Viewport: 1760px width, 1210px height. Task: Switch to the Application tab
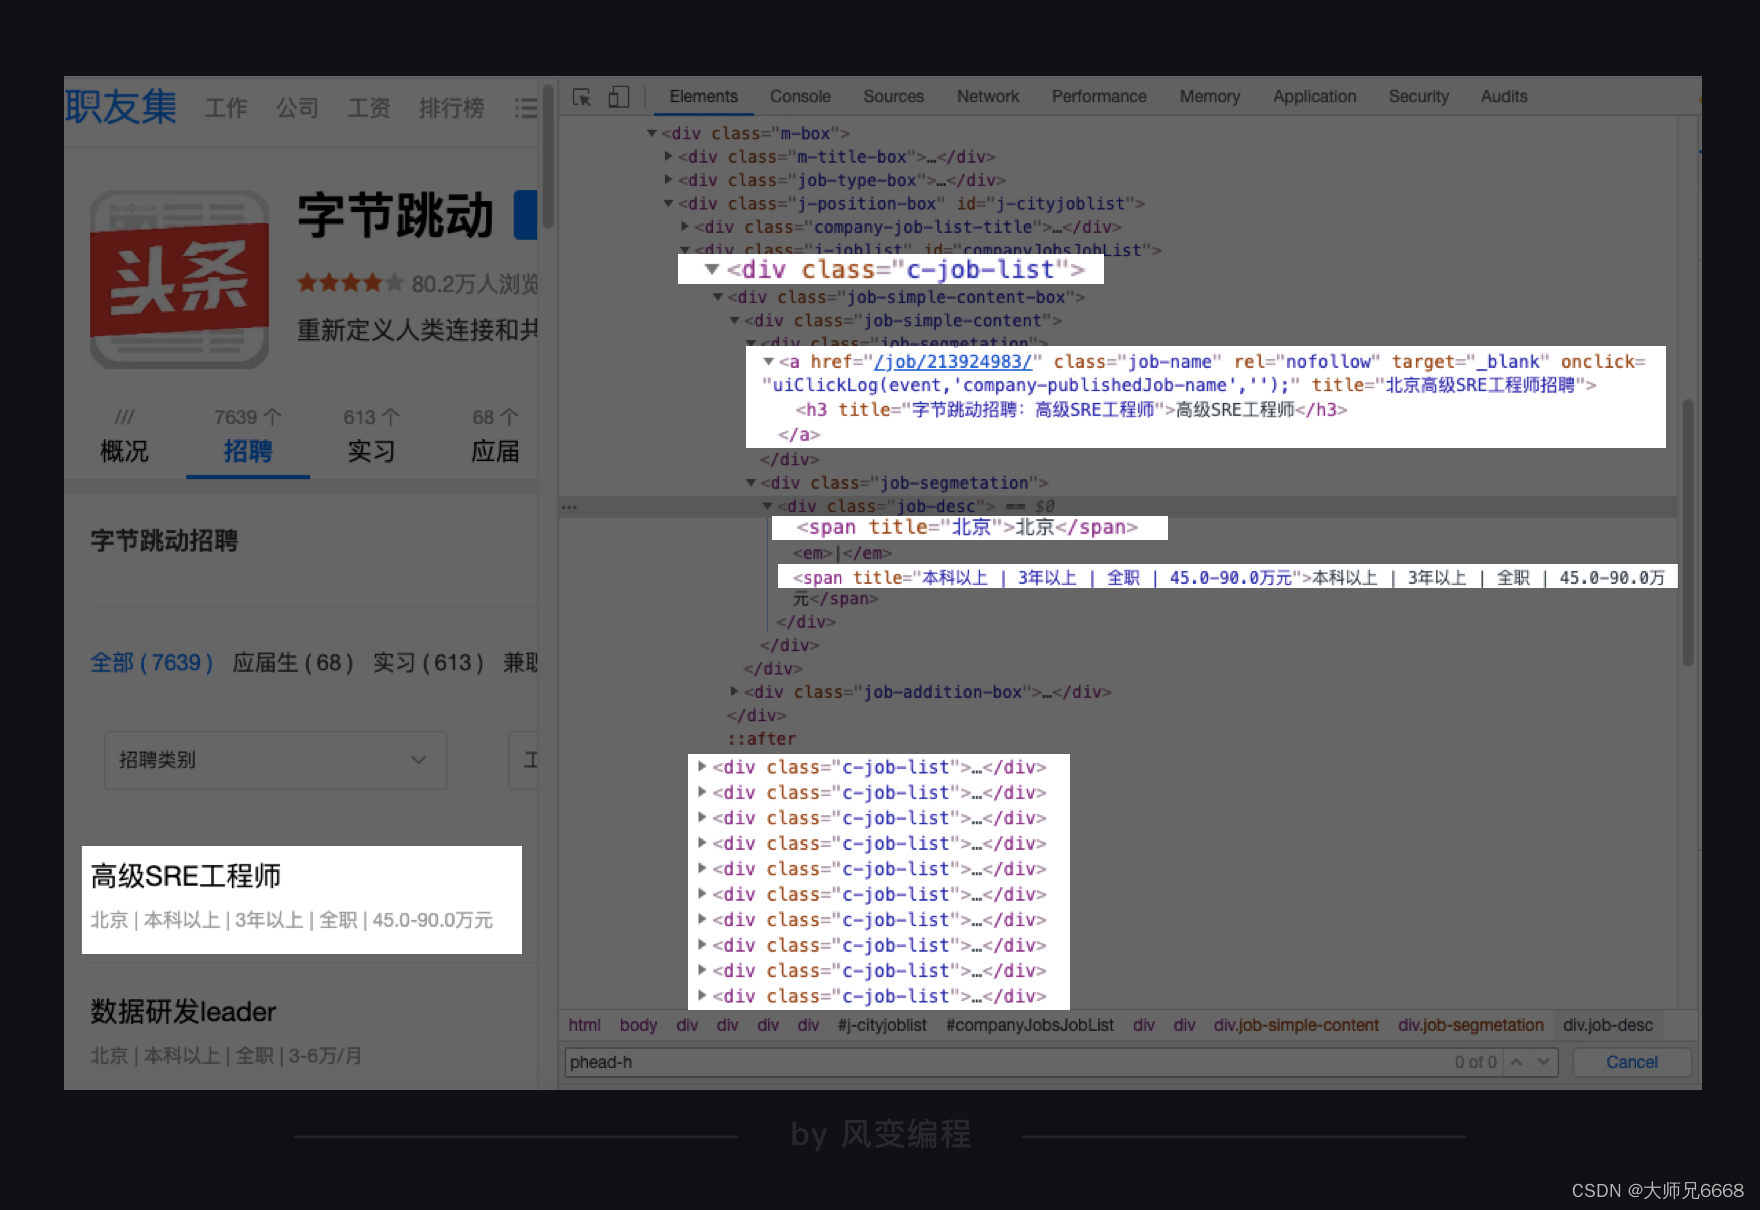1314,97
